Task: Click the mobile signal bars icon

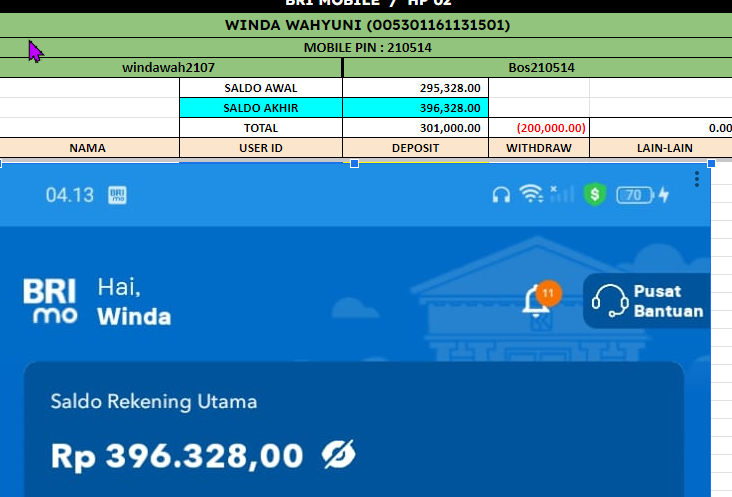Action: [562, 194]
